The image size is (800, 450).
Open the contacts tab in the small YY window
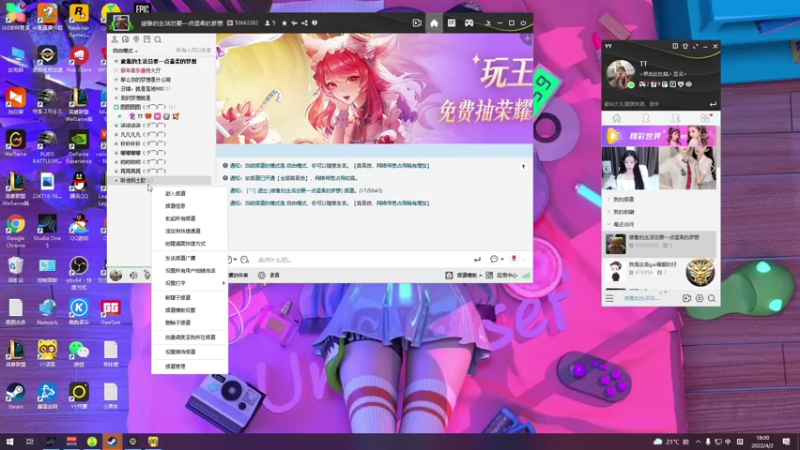pyautogui.click(x=645, y=118)
